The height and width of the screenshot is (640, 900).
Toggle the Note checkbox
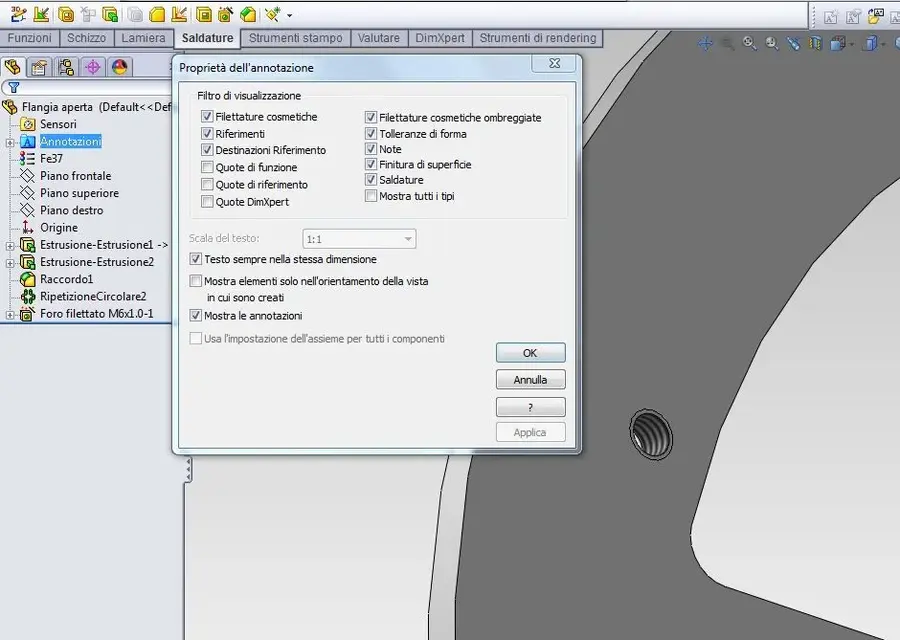(371, 149)
